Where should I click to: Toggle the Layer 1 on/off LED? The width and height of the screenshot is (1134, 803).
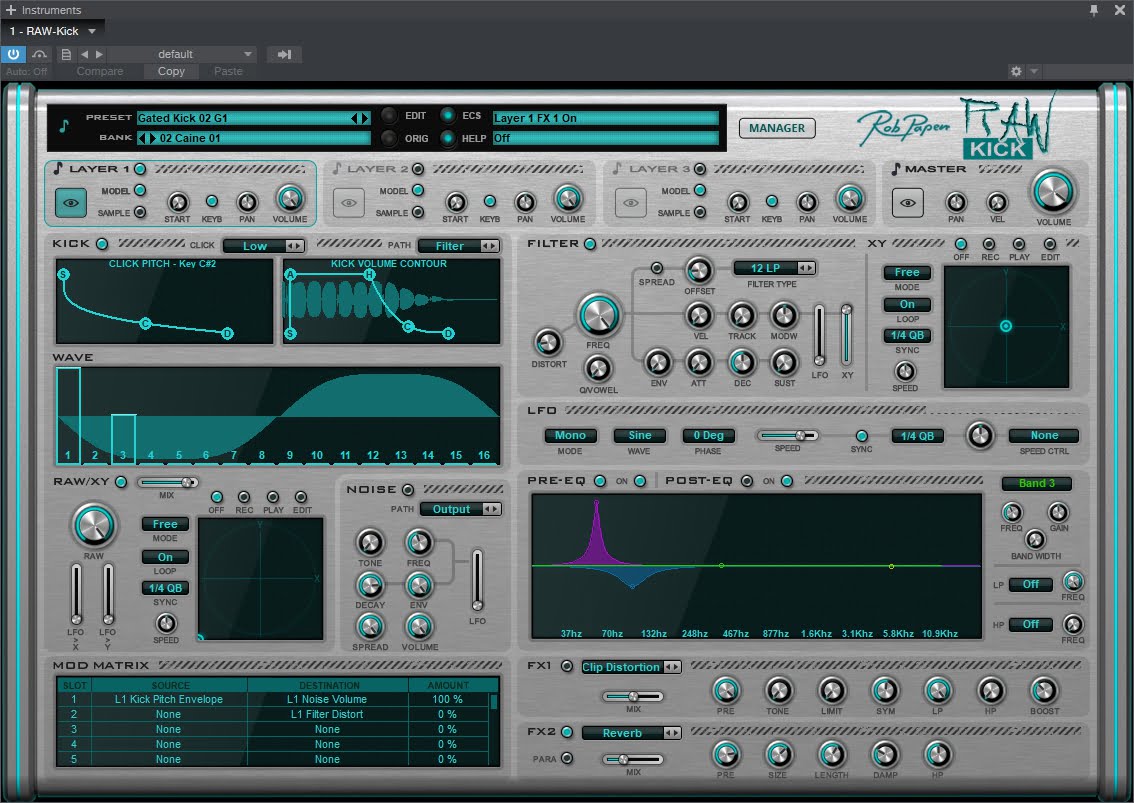(140, 169)
